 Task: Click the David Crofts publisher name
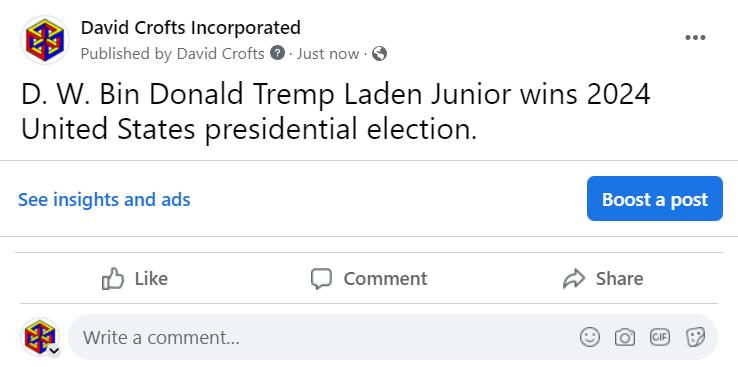pyautogui.click(x=220, y=54)
